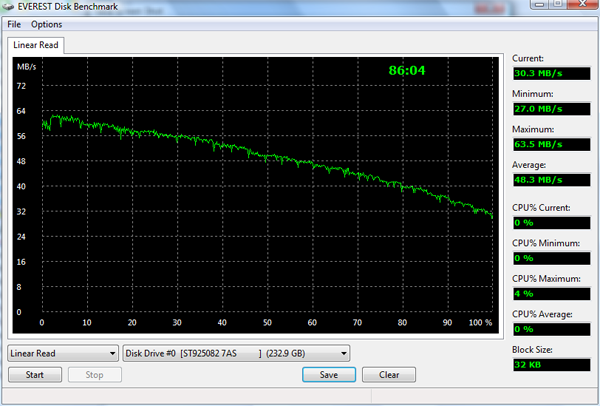Open the Options menu
Viewport: 600px width, 406px height.
[46, 24]
